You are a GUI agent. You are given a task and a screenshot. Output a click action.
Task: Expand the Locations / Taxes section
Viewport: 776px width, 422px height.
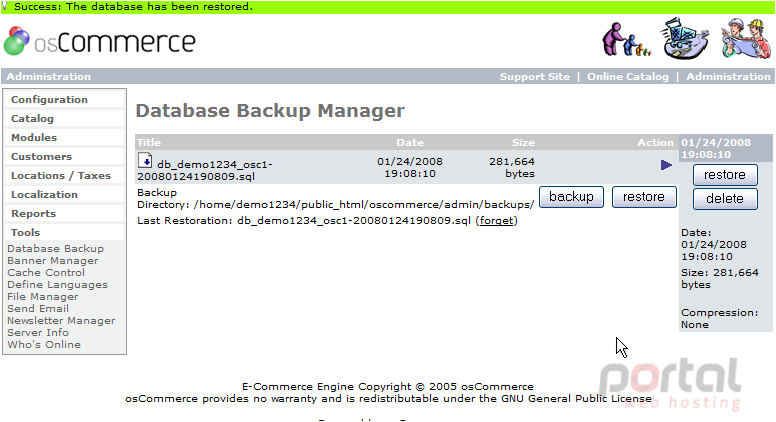pos(61,176)
